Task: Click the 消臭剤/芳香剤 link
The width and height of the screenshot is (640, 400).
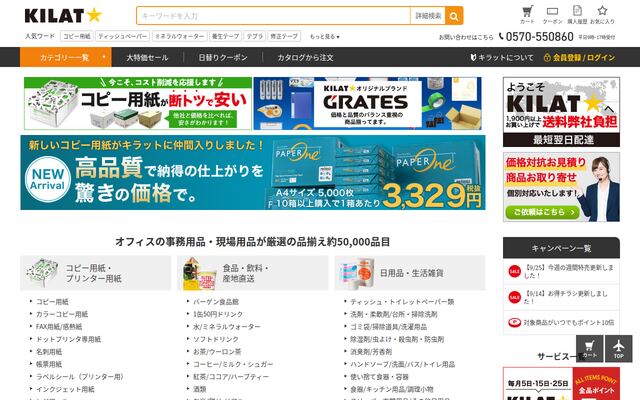Action: click(371, 351)
